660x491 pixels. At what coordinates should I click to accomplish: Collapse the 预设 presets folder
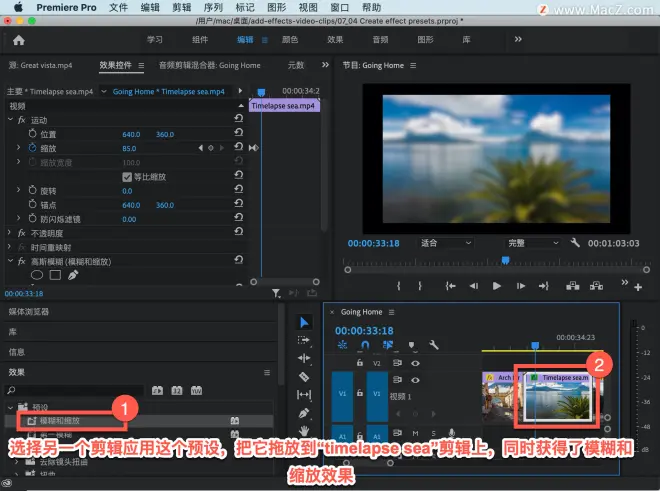point(10,407)
